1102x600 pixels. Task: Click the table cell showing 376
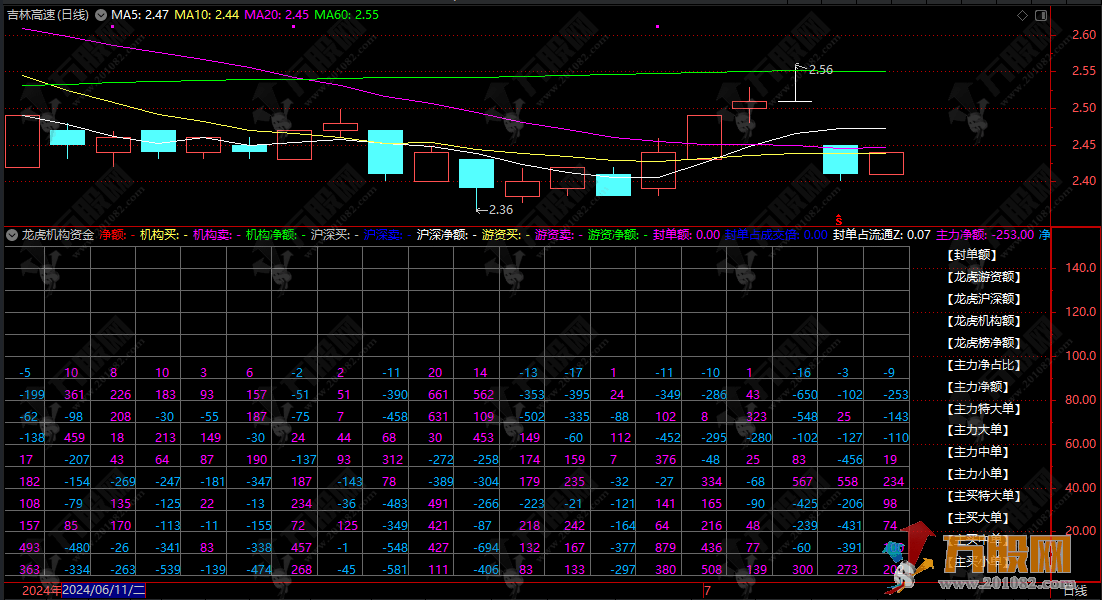click(x=666, y=459)
